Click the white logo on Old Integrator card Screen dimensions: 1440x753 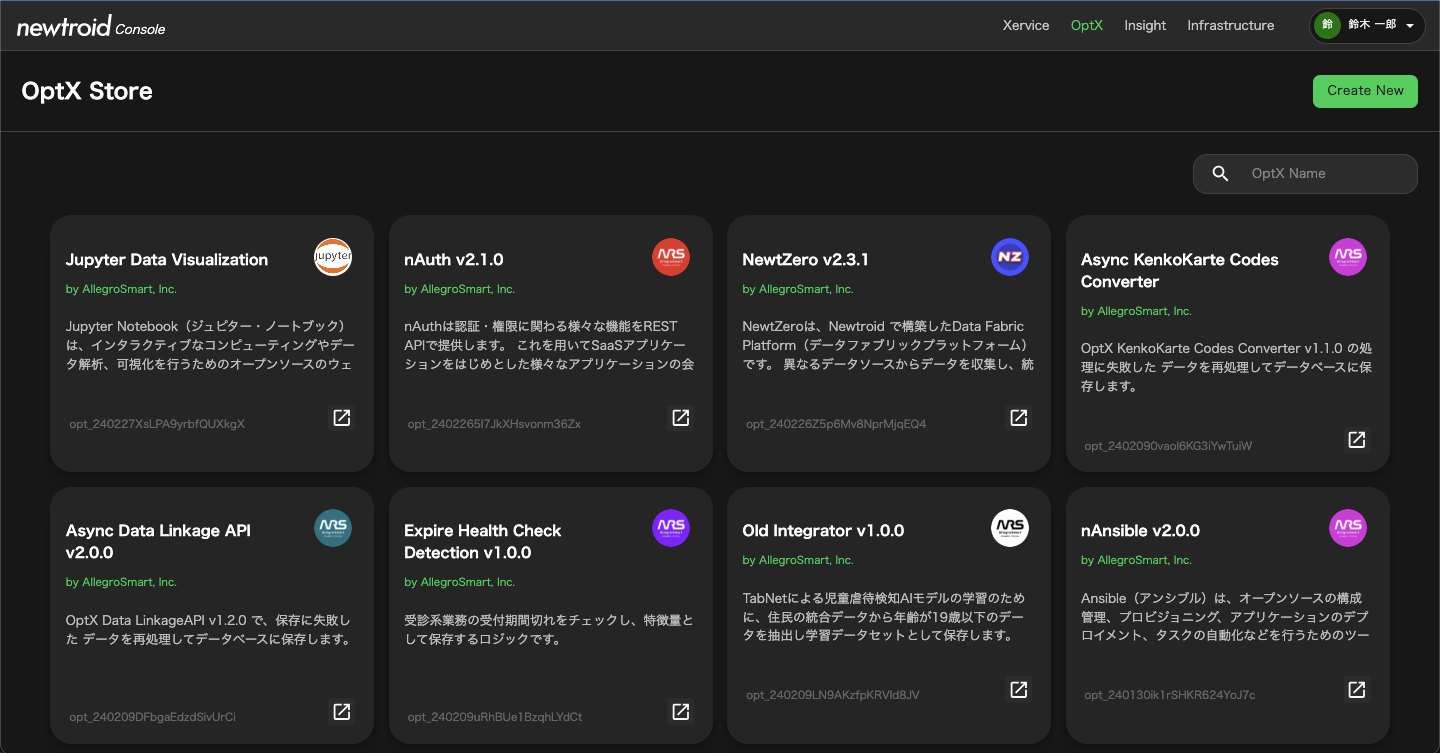pos(1010,528)
